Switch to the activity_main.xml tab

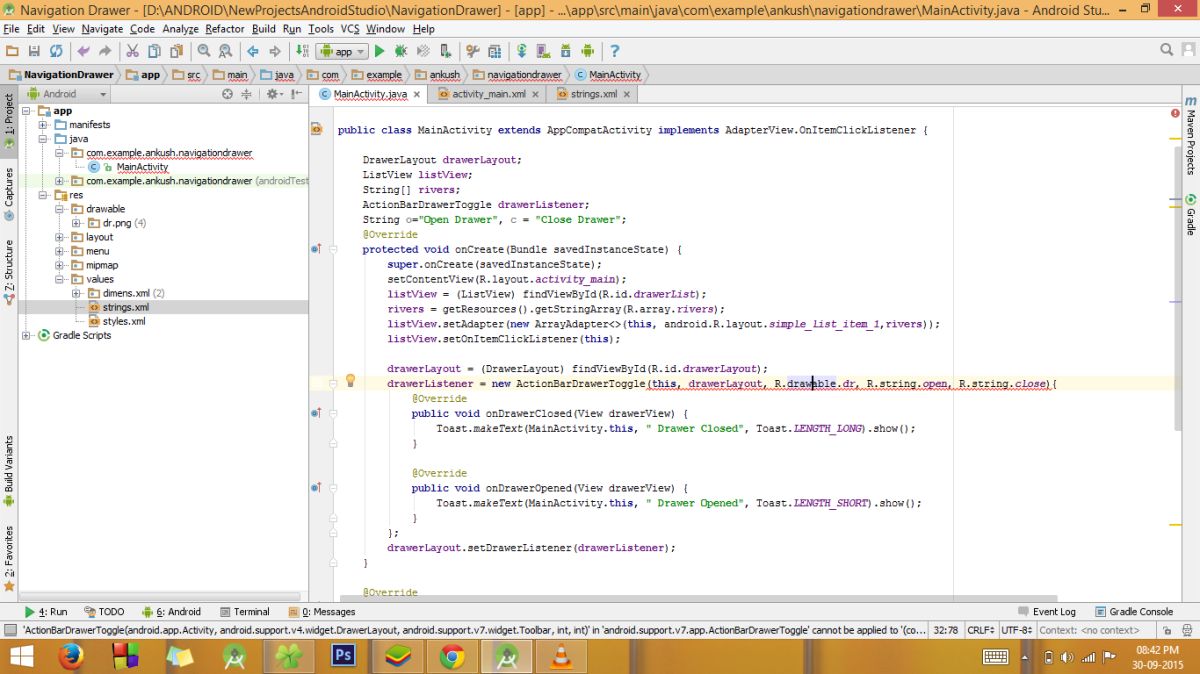487,94
